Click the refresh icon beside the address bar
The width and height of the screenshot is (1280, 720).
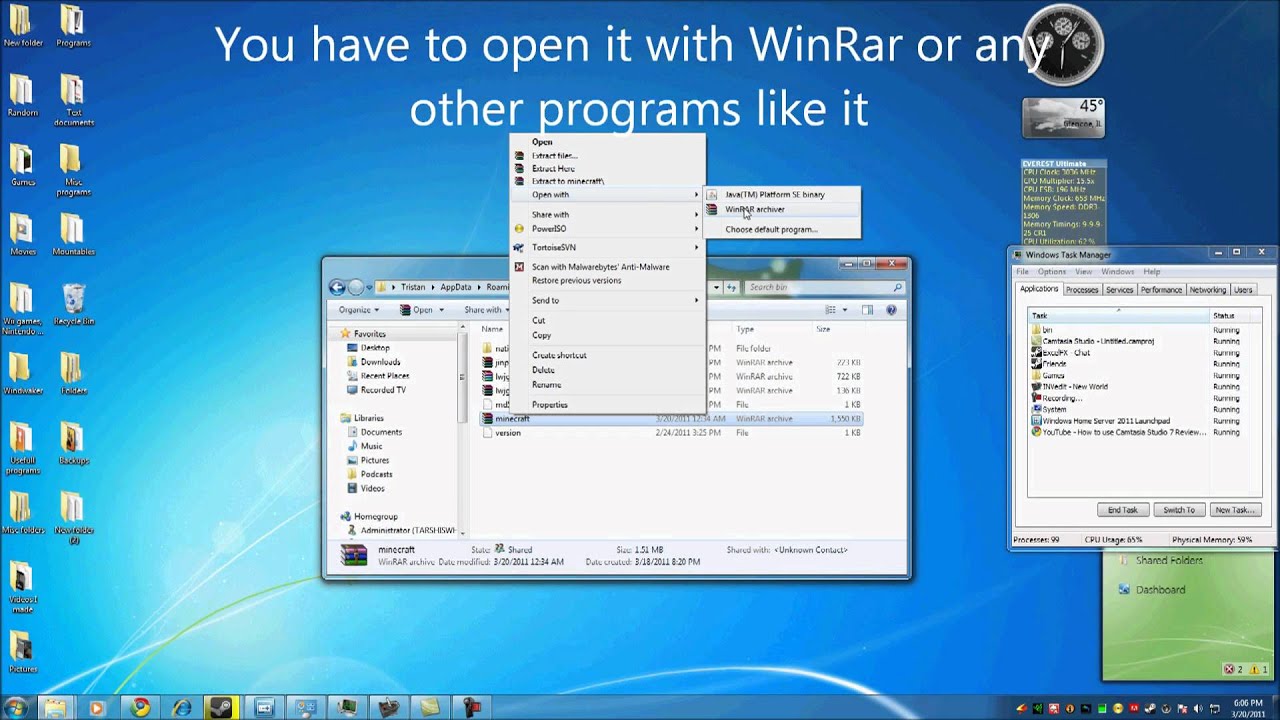point(731,288)
